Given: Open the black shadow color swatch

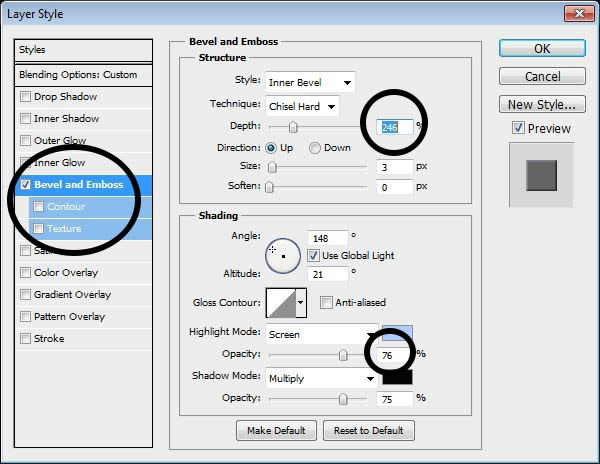Looking at the screenshot, I should (x=398, y=377).
